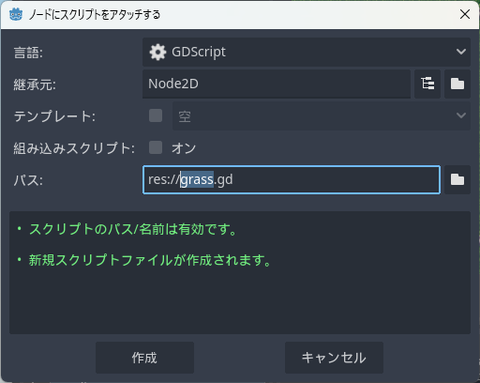The width and height of the screenshot is (480, 383).
Task: Click the 組み込みスクリプト: label
Action: 74,148
